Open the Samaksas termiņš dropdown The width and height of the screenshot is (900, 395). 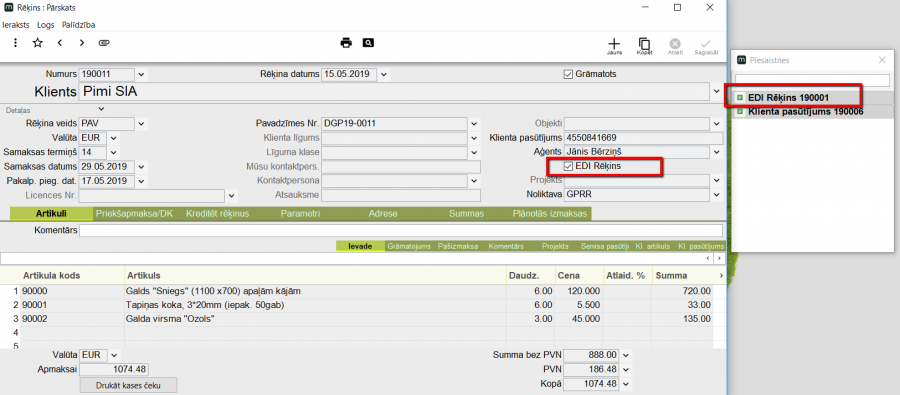point(113,152)
